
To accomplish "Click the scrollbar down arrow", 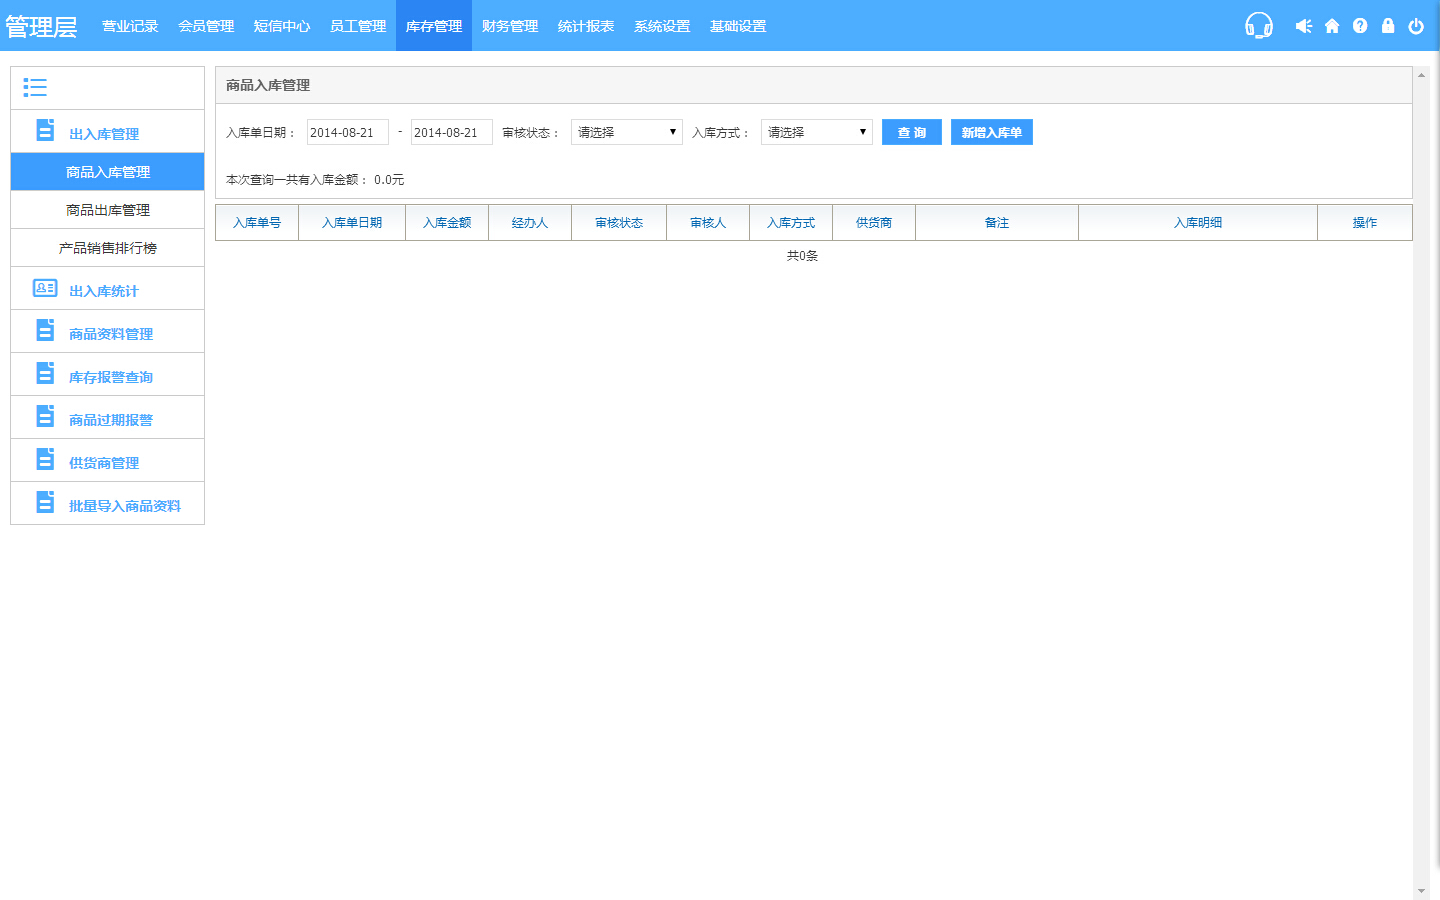I will (x=1421, y=891).
